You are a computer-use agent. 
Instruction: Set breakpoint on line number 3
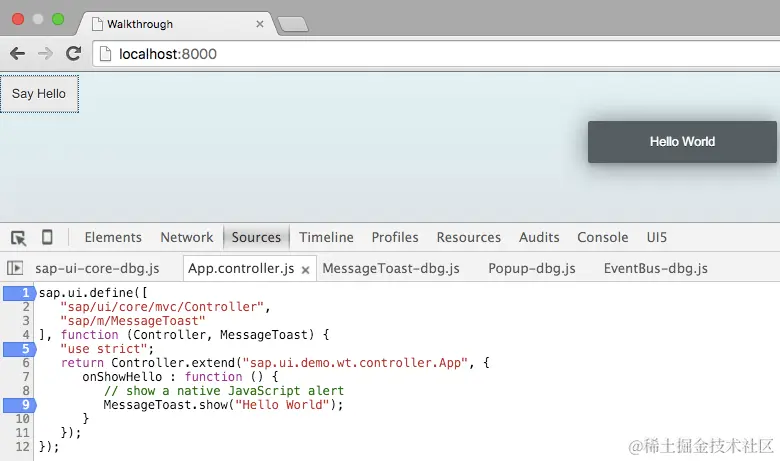point(26,321)
